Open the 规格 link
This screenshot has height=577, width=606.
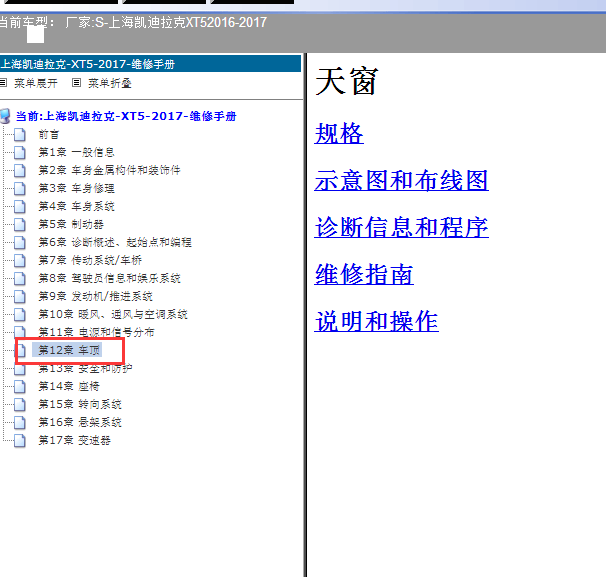click(339, 133)
